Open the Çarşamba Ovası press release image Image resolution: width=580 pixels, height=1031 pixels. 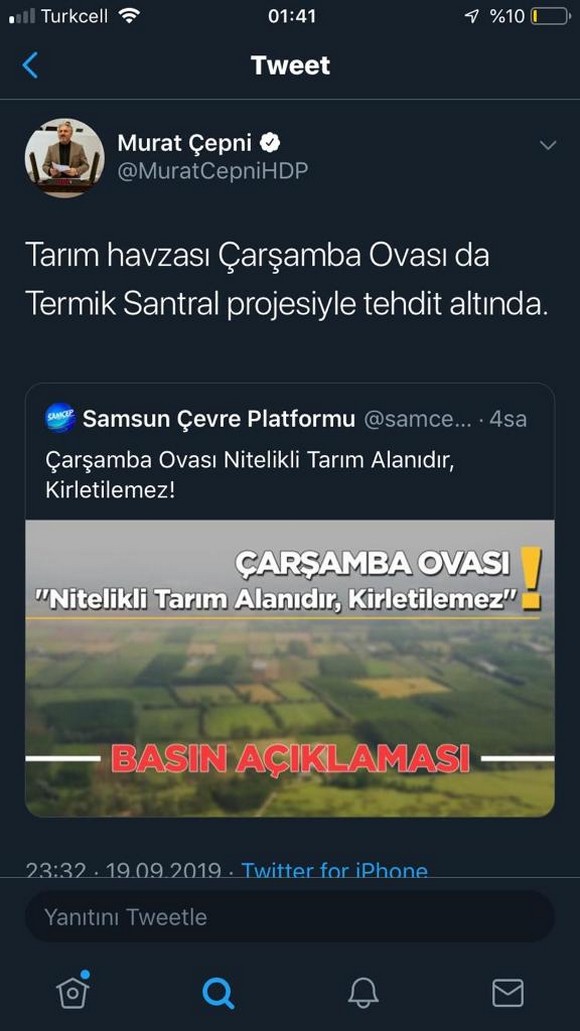pyautogui.click(x=290, y=669)
